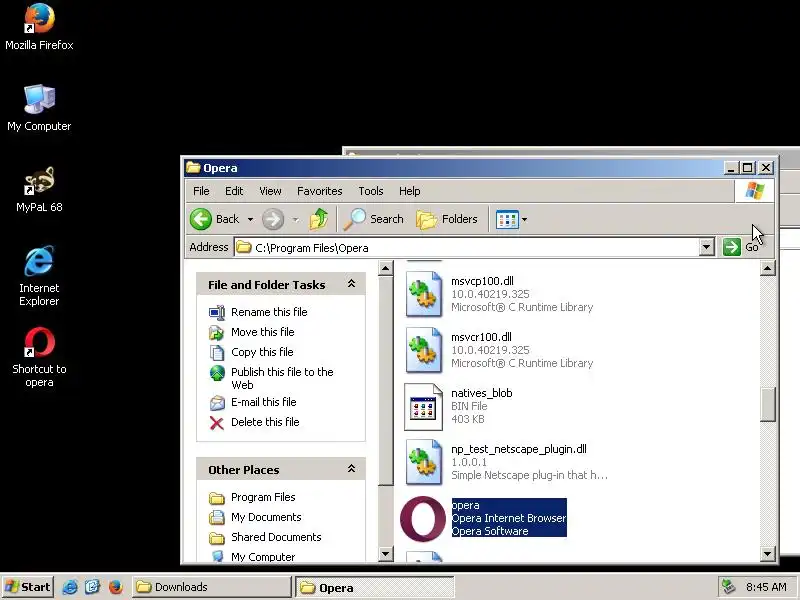Image resolution: width=800 pixels, height=600 pixels.
Task: Expand the Address bar dropdown
Action: (x=706, y=247)
